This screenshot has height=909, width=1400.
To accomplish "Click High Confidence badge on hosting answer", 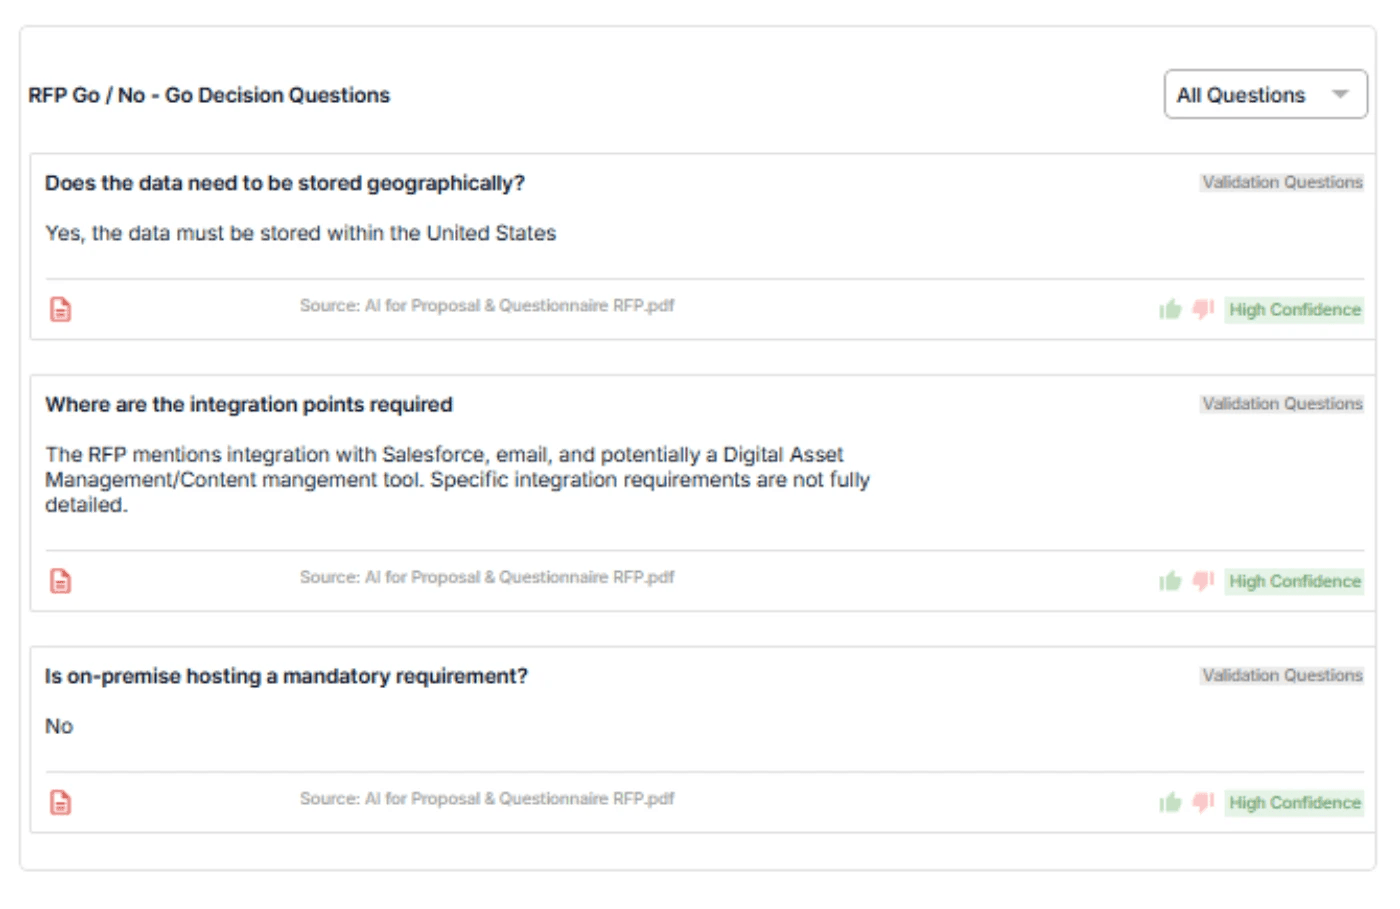I will click(x=1294, y=803).
